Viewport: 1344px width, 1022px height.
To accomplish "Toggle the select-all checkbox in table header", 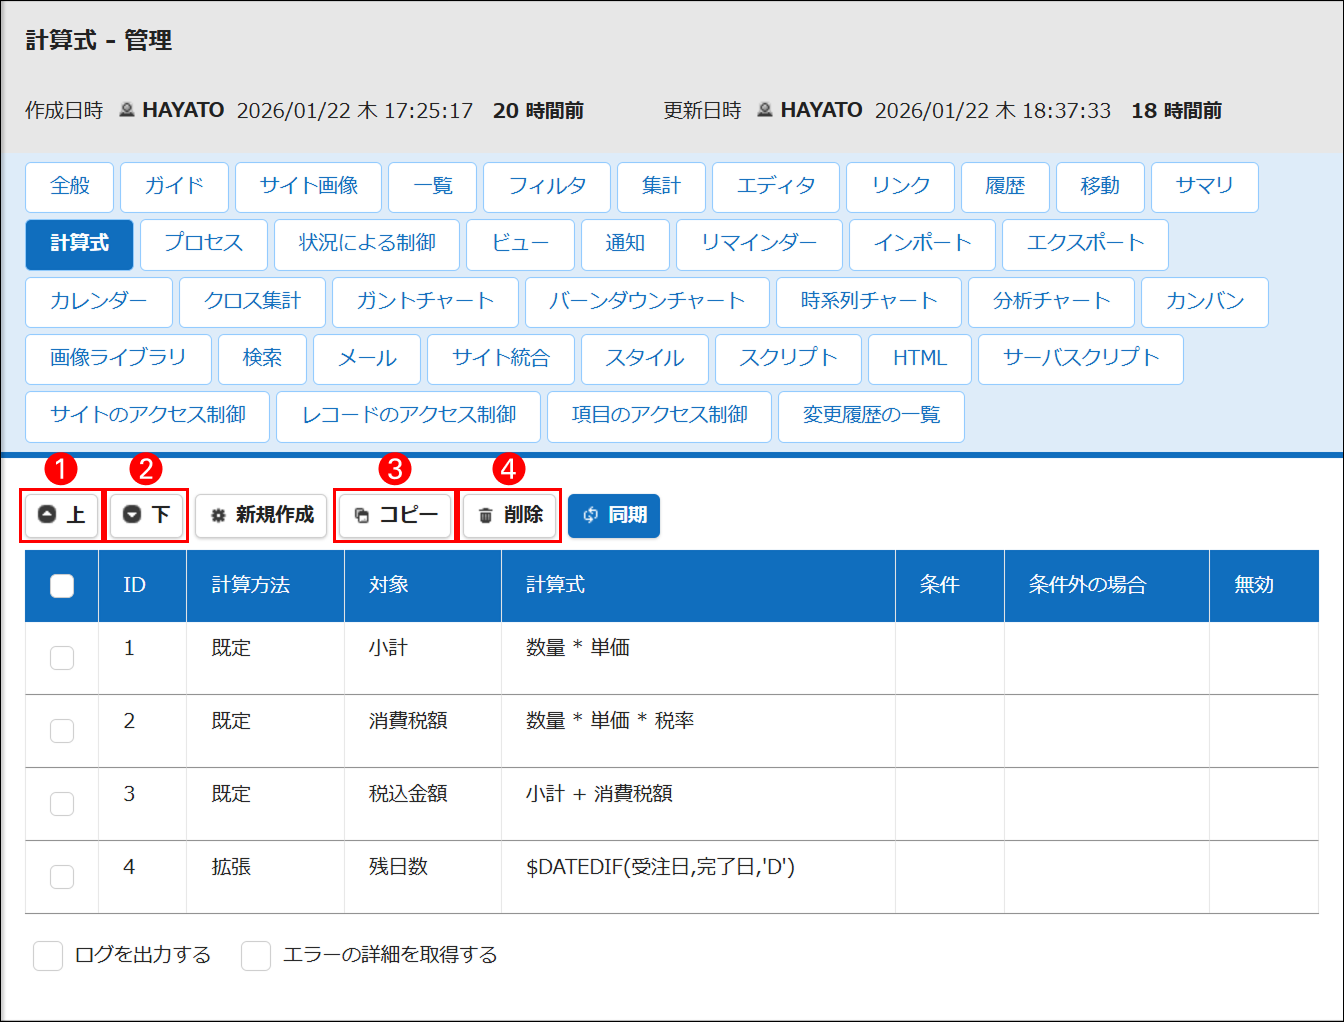I will (62, 586).
